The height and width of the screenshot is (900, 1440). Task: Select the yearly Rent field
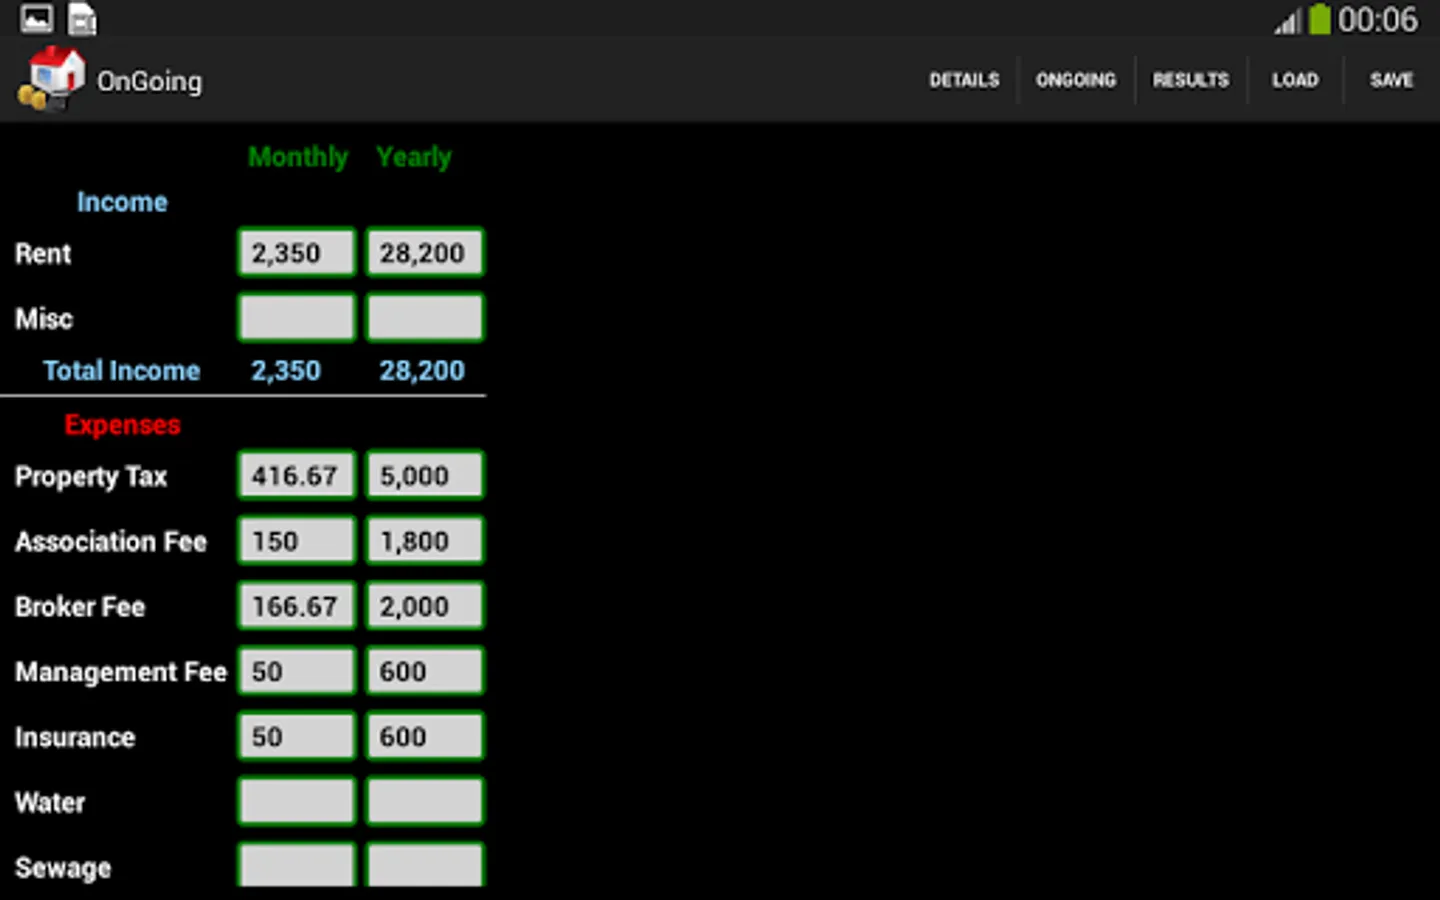click(425, 252)
